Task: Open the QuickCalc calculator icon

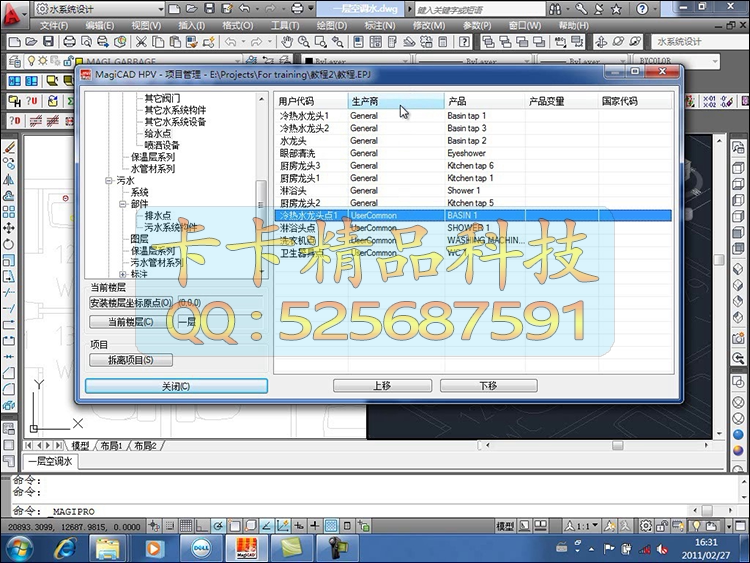Action: point(443,42)
